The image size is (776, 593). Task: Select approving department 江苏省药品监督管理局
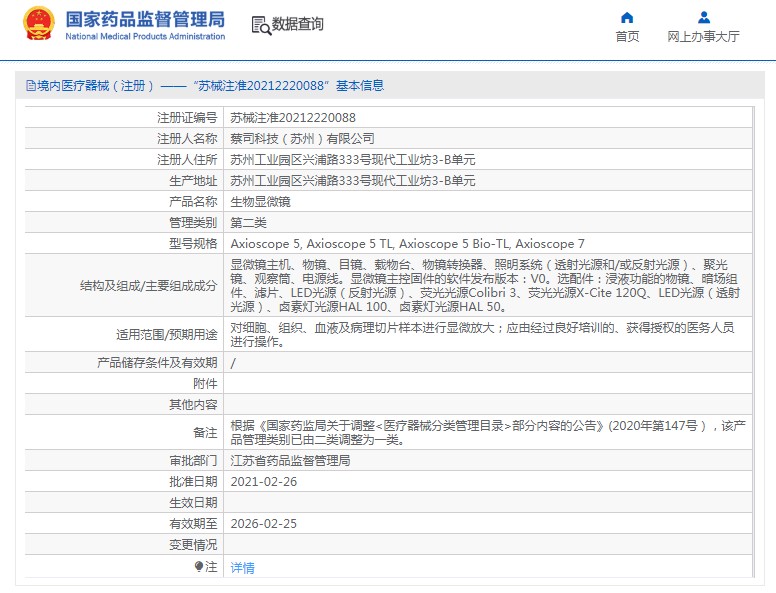click(291, 461)
